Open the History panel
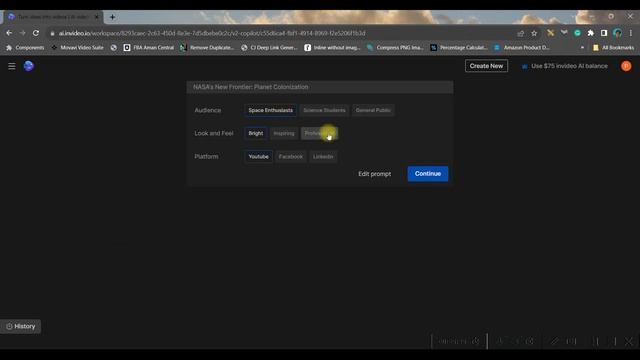The image size is (640, 360). (x=20, y=327)
